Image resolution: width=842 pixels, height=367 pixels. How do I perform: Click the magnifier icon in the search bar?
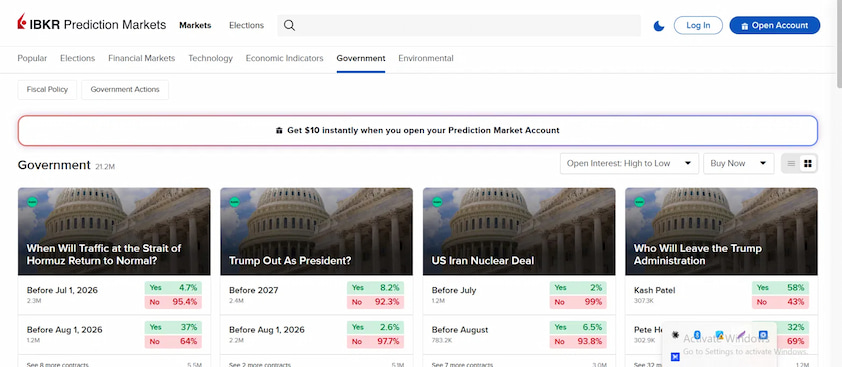(289, 25)
